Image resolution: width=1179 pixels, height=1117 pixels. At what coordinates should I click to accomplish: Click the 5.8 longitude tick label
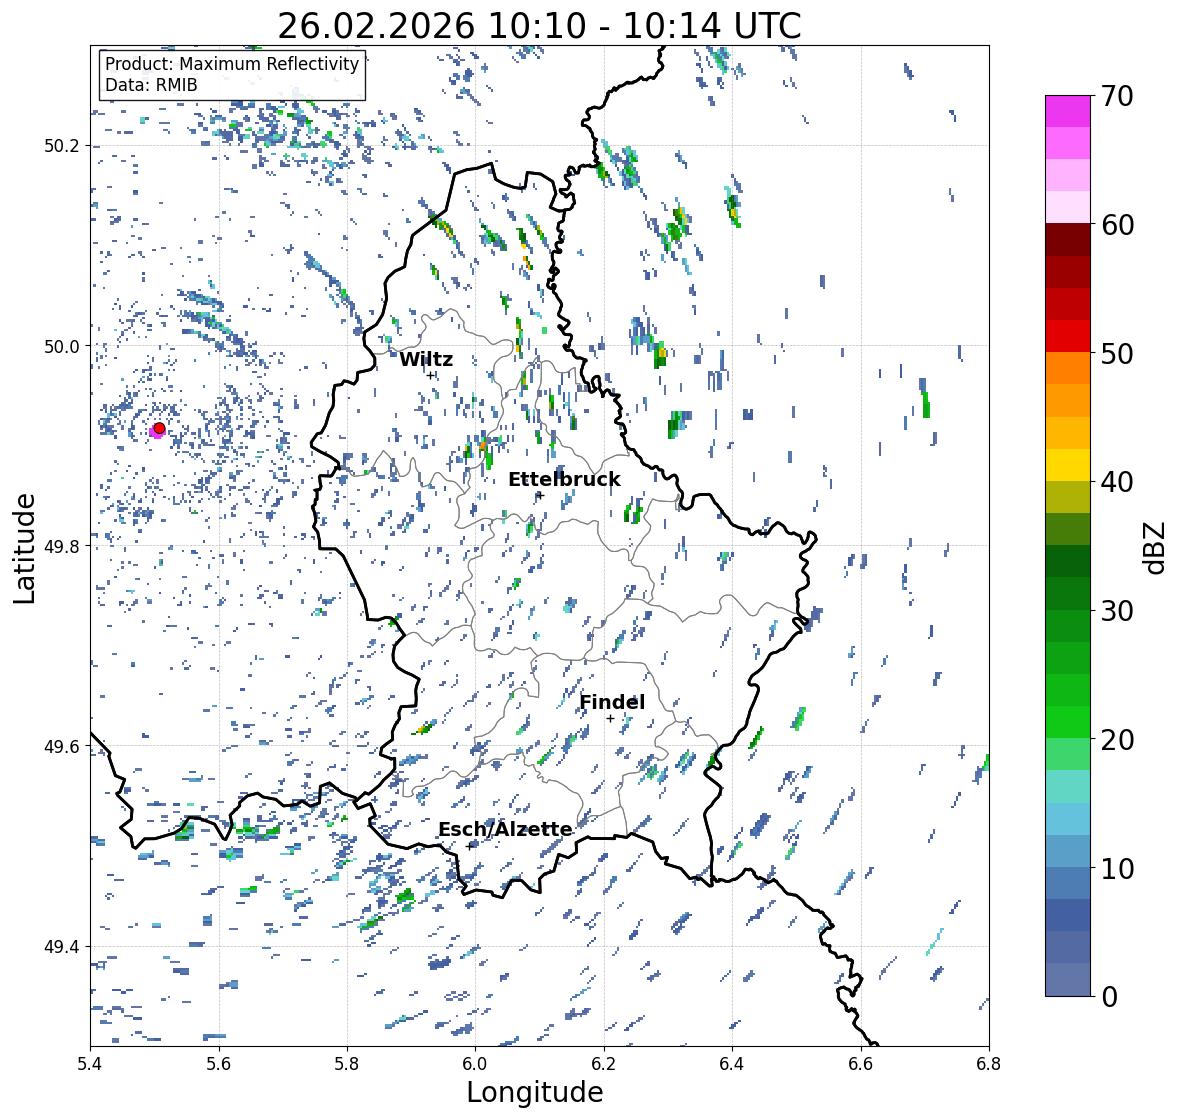347,1064
